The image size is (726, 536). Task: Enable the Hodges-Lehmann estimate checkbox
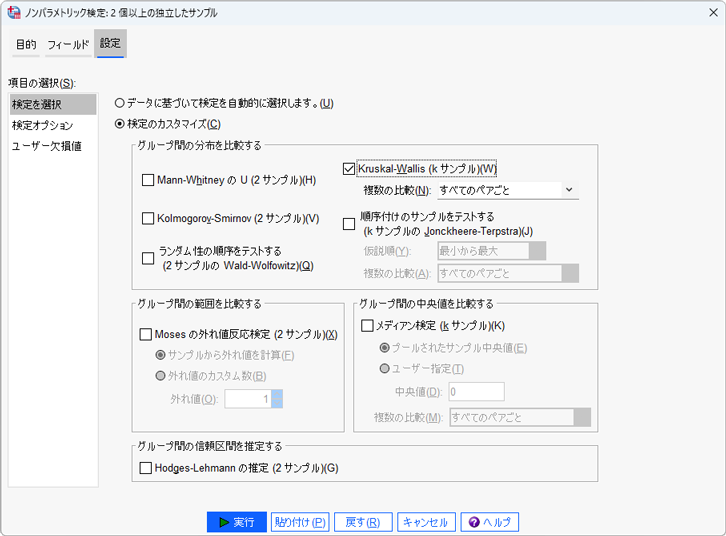pos(146,467)
